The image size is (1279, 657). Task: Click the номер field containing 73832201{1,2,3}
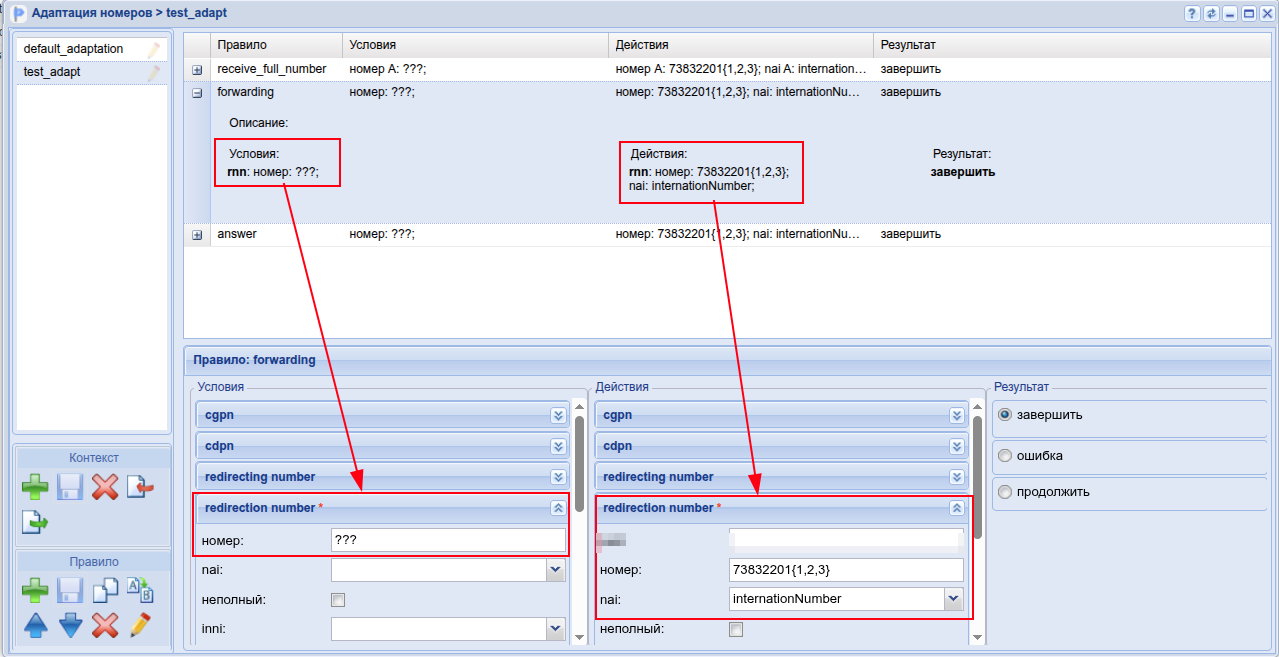[846, 570]
